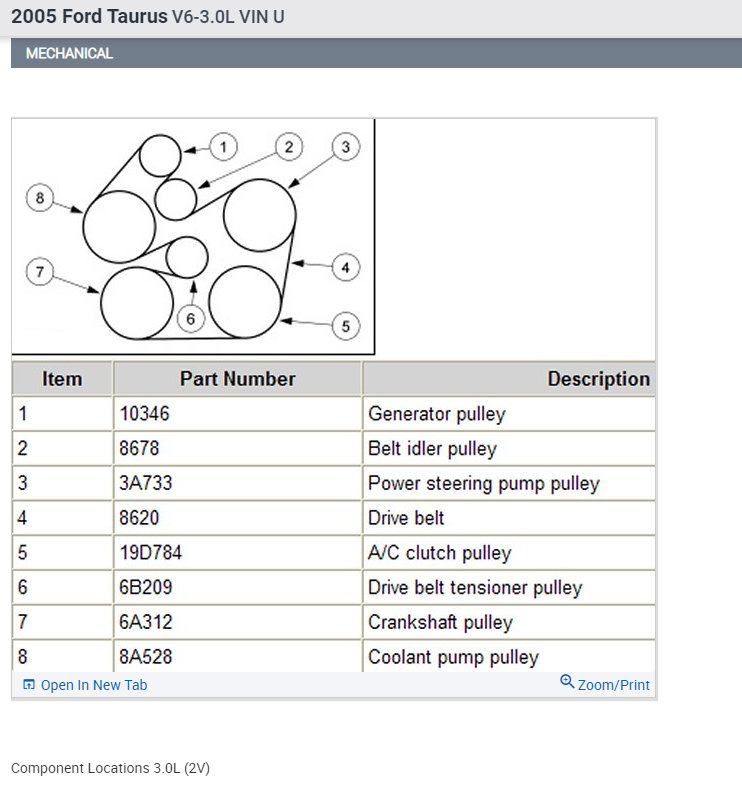Click the Part Number column header
The width and height of the screenshot is (742, 797).
click(x=237, y=379)
